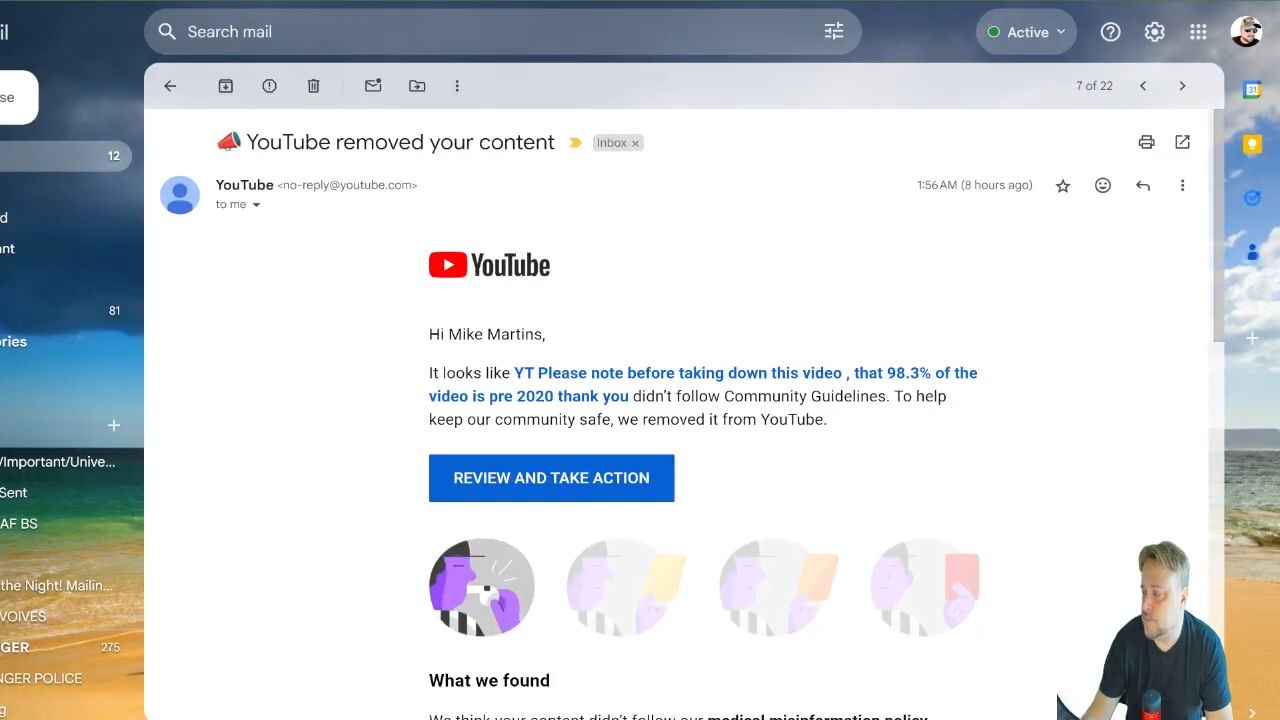Archive this YouTube email

coord(226,86)
